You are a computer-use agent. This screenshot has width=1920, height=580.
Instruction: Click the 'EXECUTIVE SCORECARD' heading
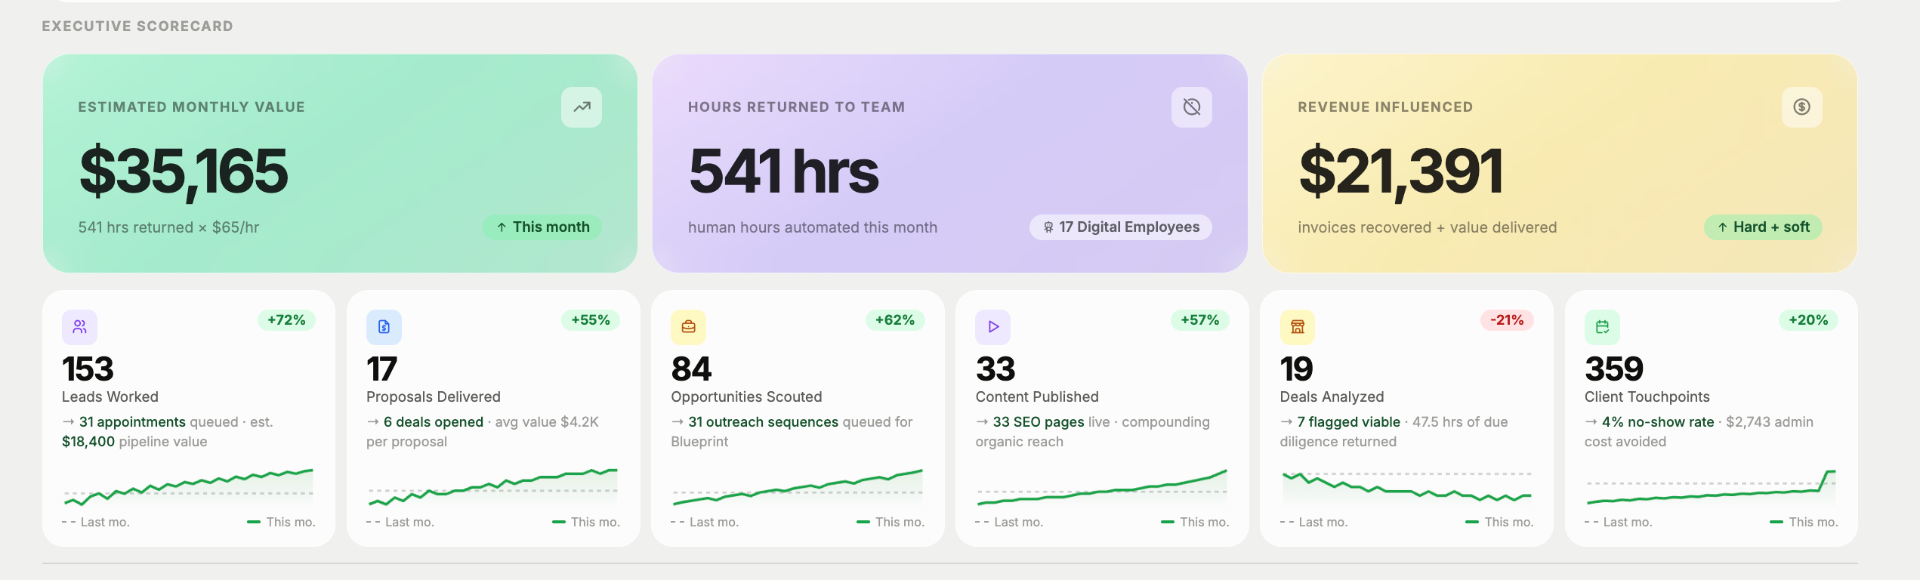tap(137, 26)
